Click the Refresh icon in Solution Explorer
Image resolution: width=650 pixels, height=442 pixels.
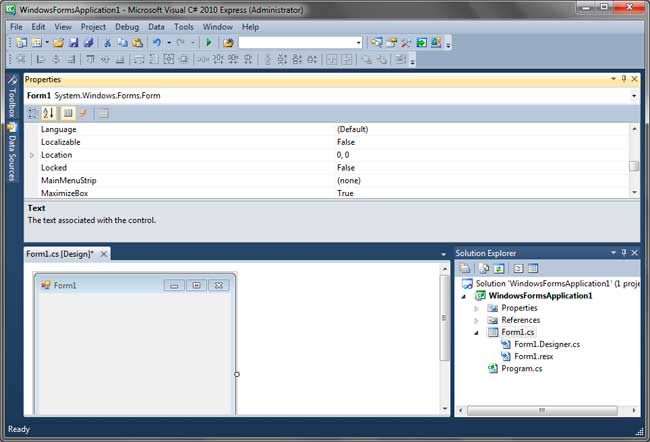click(x=497, y=268)
